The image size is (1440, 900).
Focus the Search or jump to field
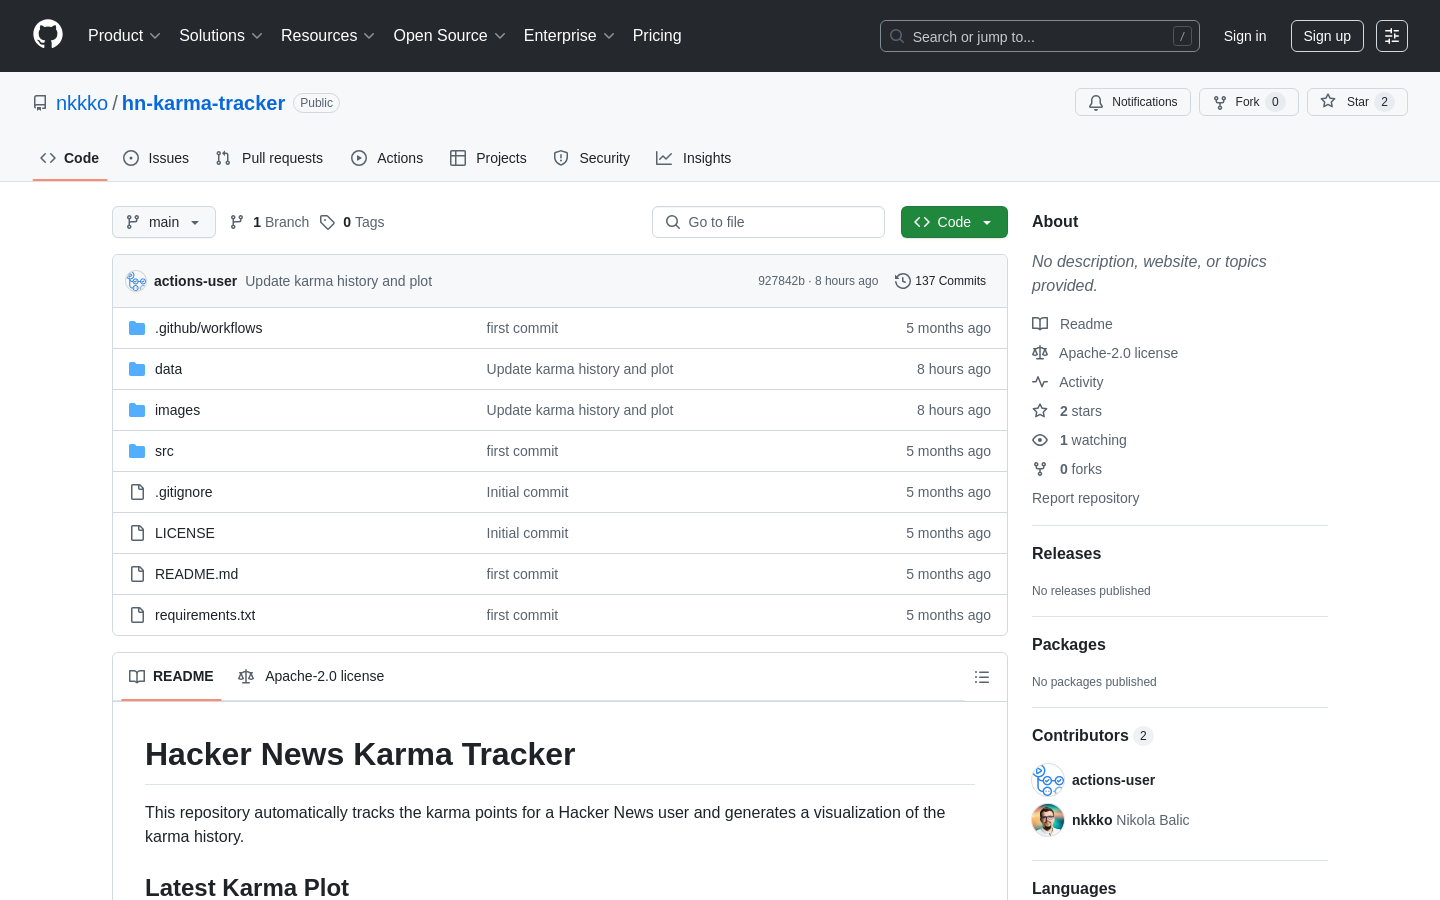[x=1040, y=36]
